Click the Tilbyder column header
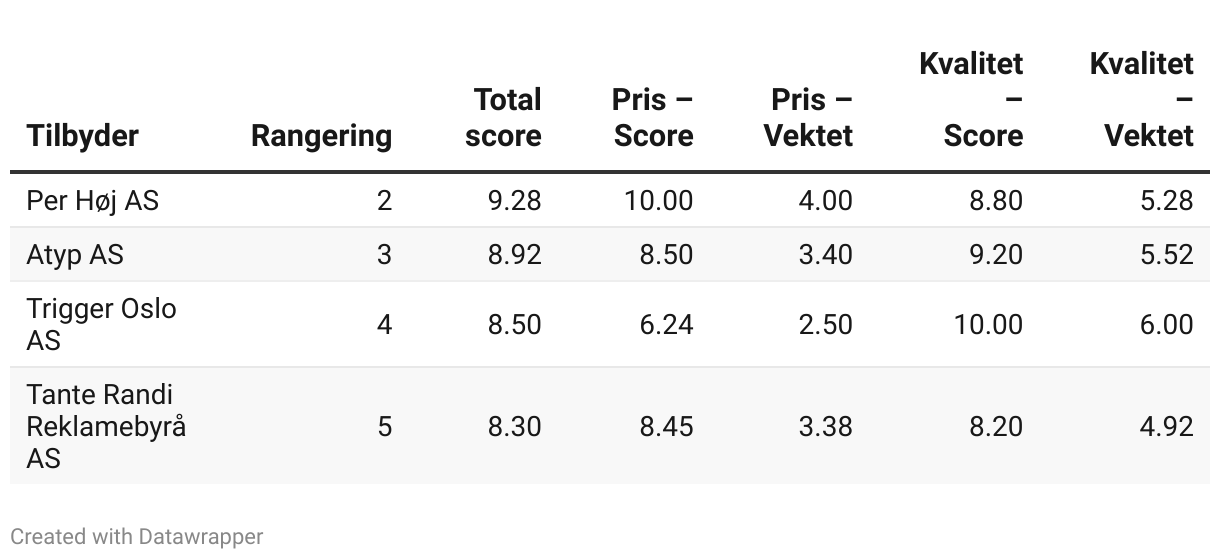Screen dimensions: 1220x560 [82, 136]
